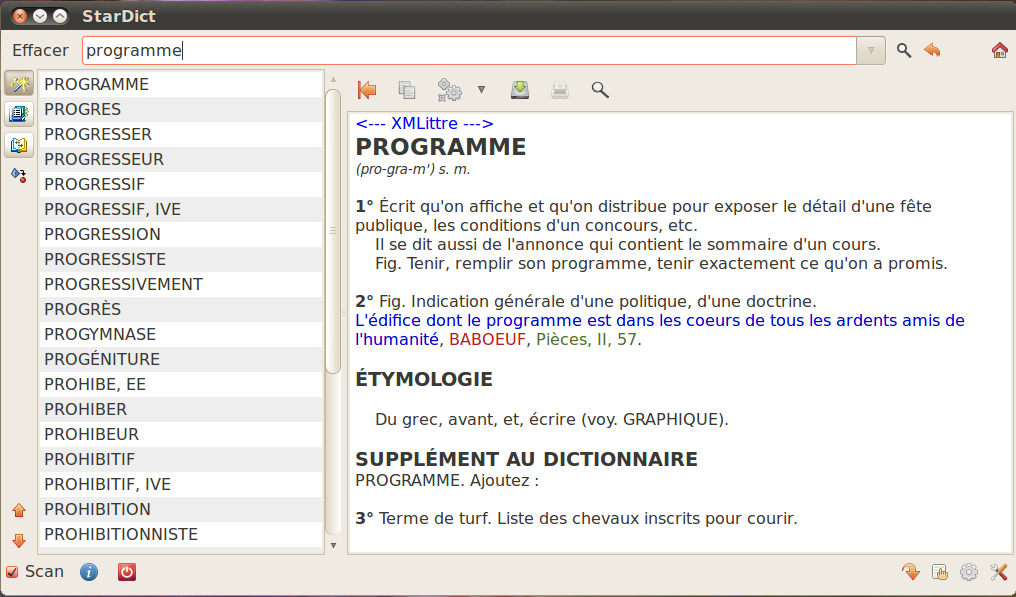Click the save to file icon
This screenshot has height=597, width=1016.
[x=520, y=90]
